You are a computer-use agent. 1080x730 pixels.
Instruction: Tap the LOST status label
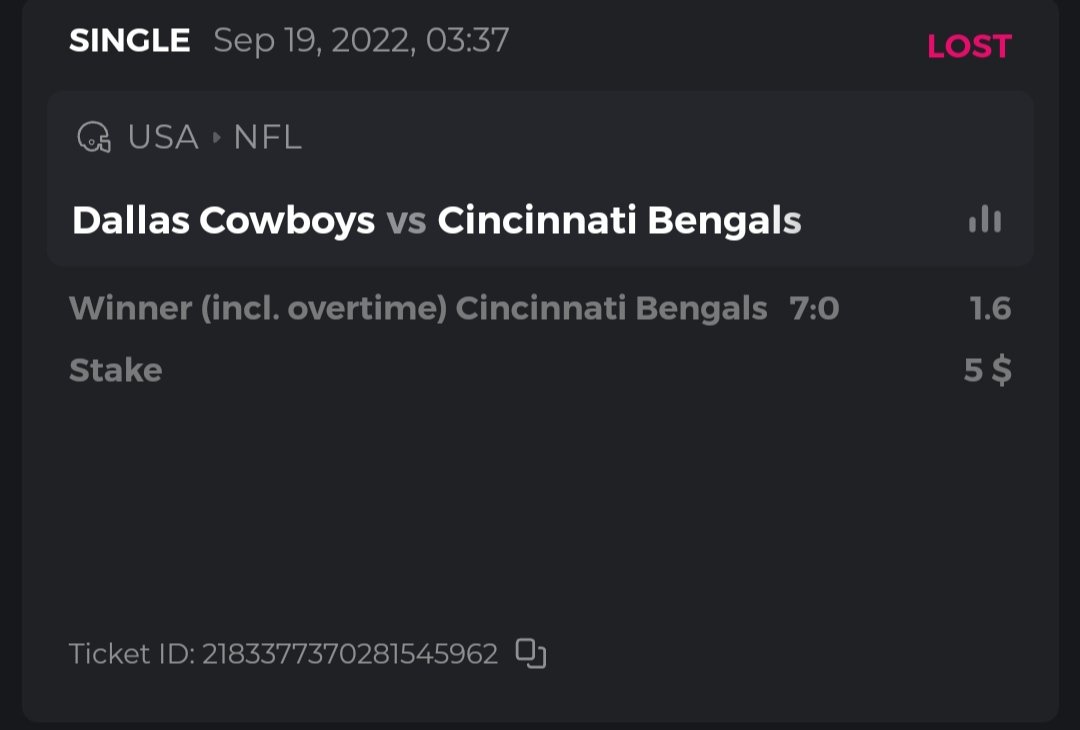(x=969, y=46)
